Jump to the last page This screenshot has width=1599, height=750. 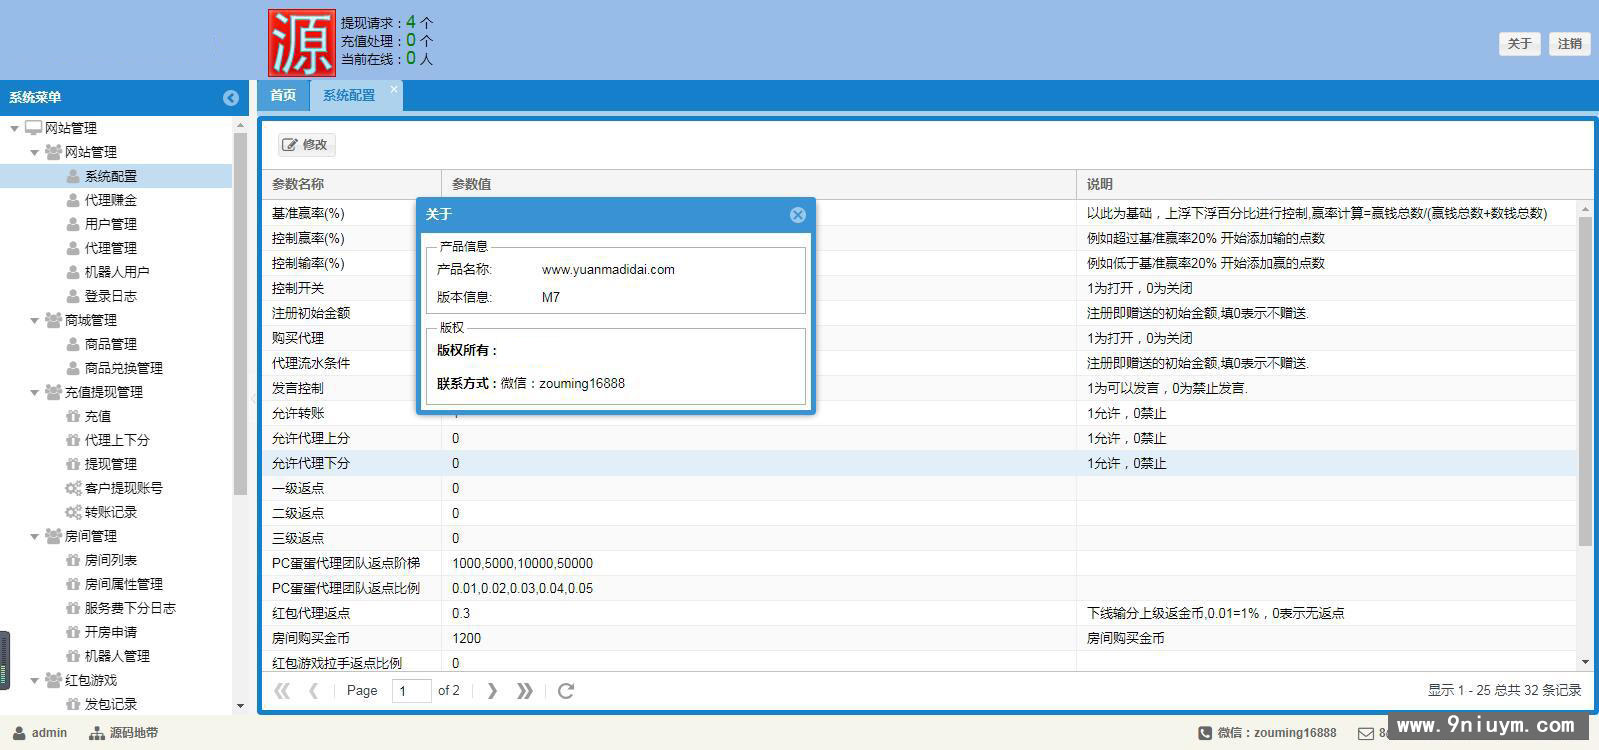click(525, 690)
